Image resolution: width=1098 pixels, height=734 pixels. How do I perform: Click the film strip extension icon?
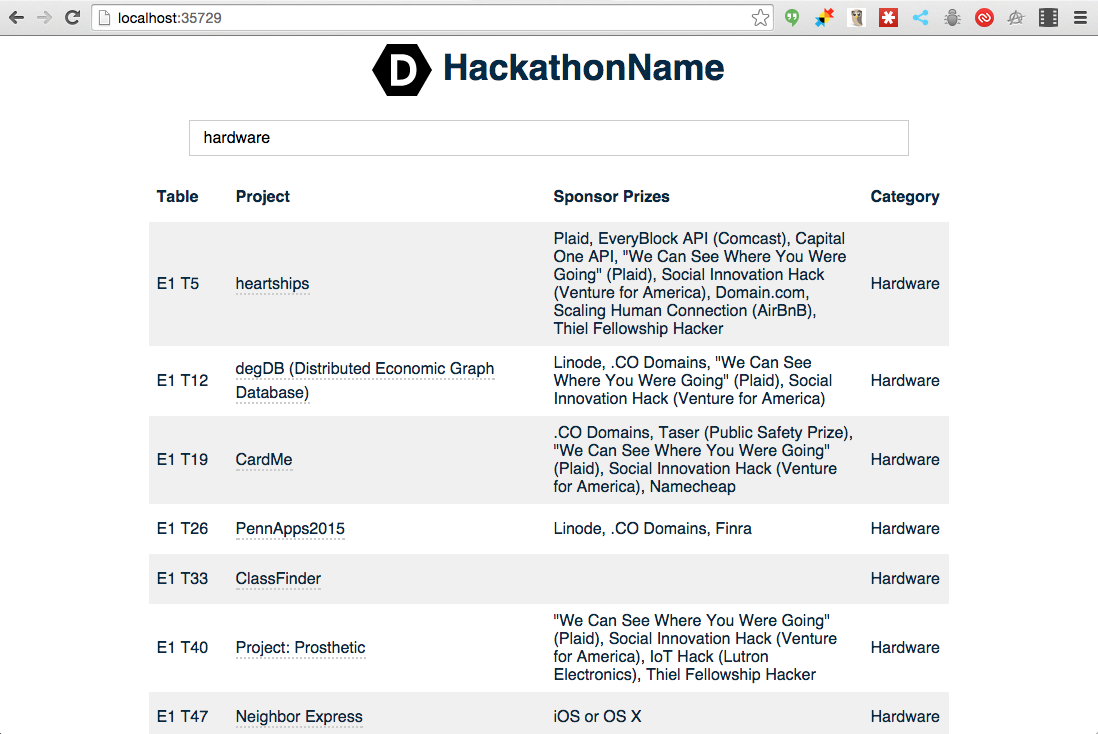coord(1048,17)
